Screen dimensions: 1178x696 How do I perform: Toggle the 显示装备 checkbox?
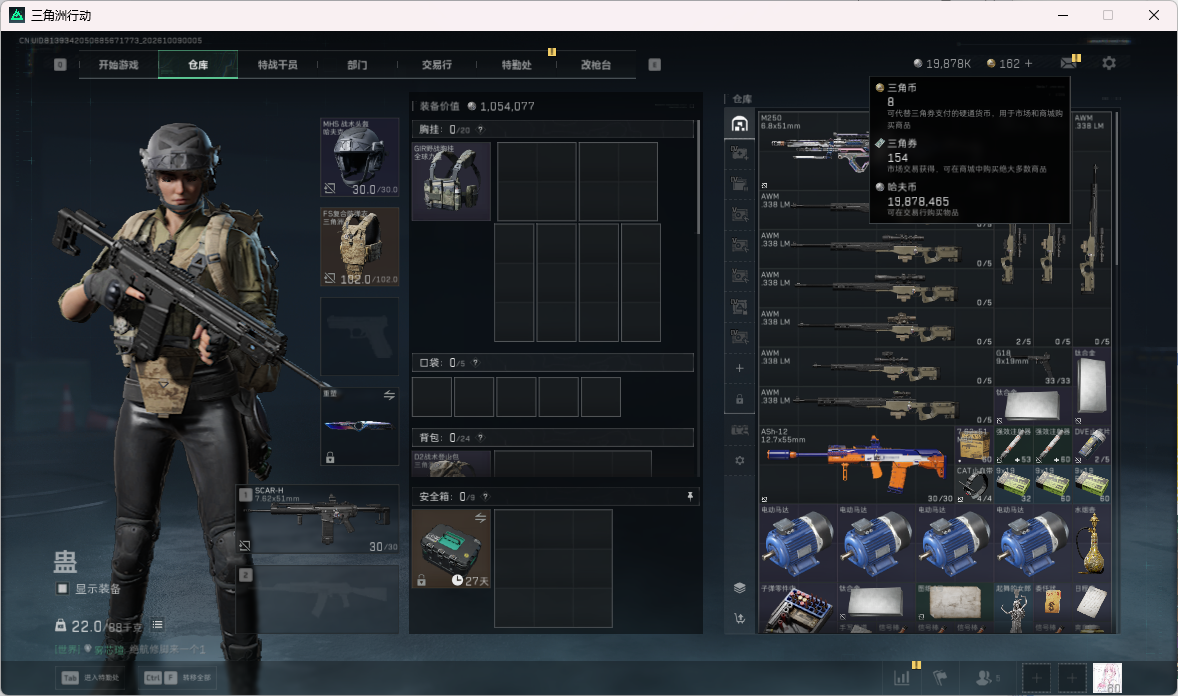point(62,589)
